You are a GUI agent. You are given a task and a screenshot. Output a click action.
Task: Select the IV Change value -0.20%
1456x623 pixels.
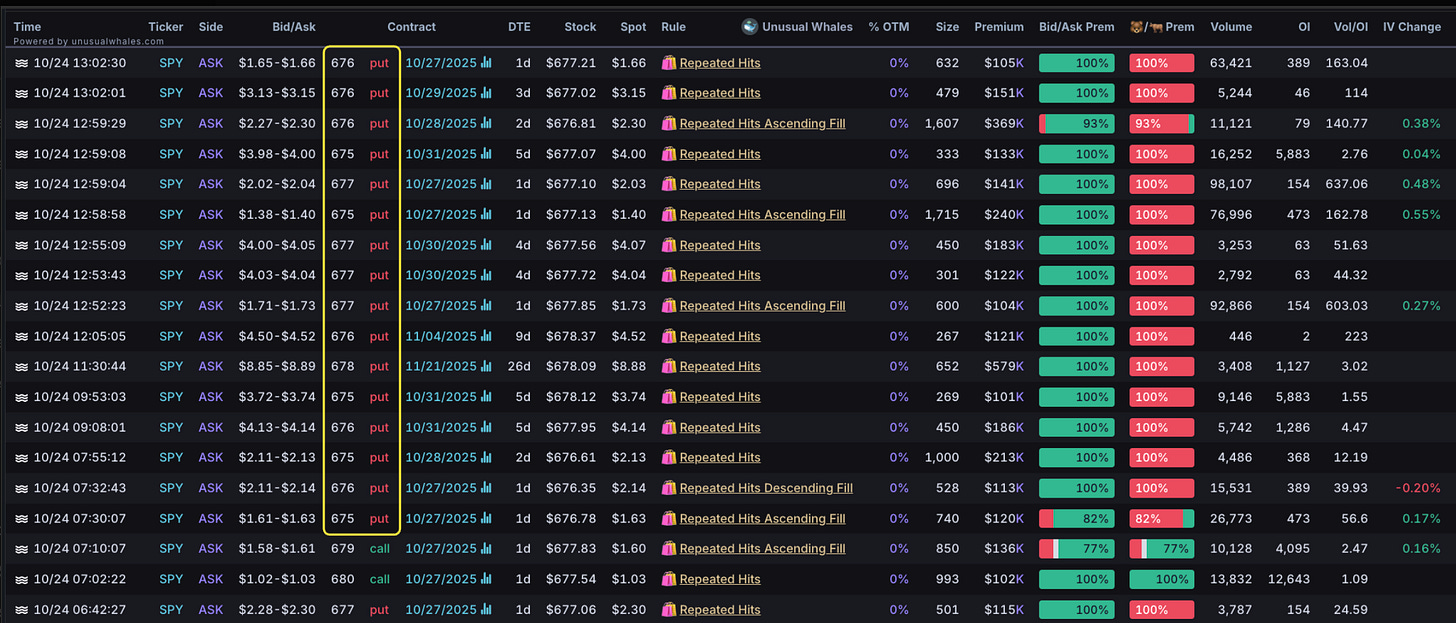[x=1418, y=488]
